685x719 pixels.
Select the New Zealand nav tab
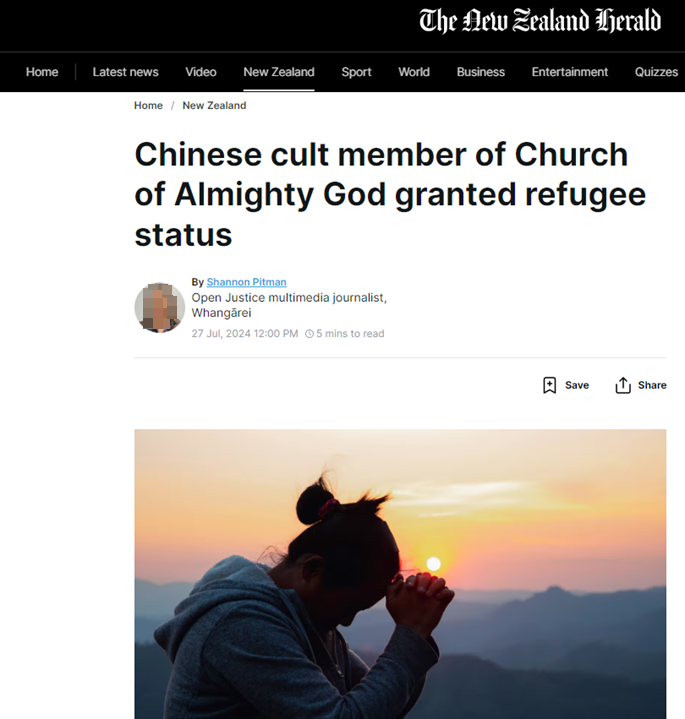(x=279, y=72)
